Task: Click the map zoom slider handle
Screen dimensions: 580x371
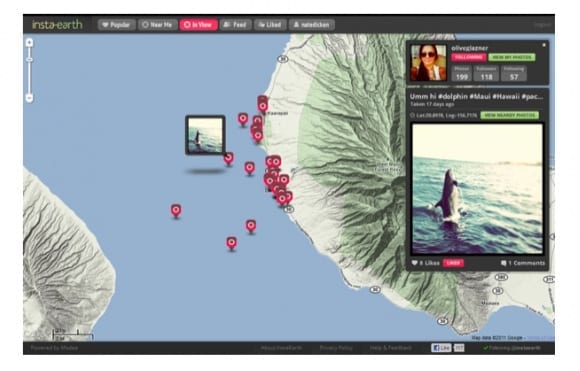Action: (x=29, y=60)
